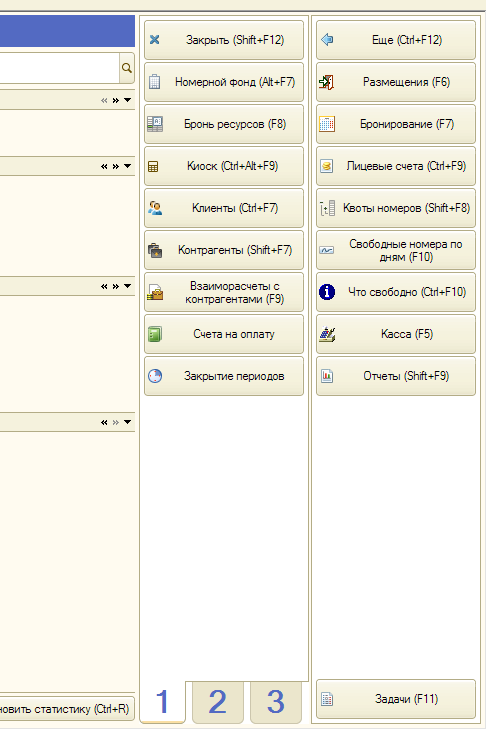Click the calculator icon for Киоск
The image size is (486, 729).
coord(153,166)
